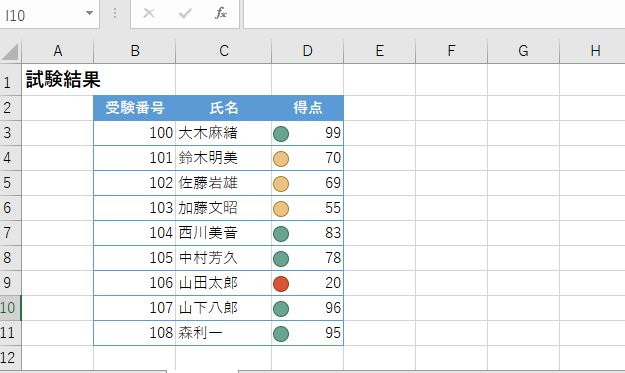Click the Insert Function fx icon
Screen dimensions: 625x373
click(220, 14)
